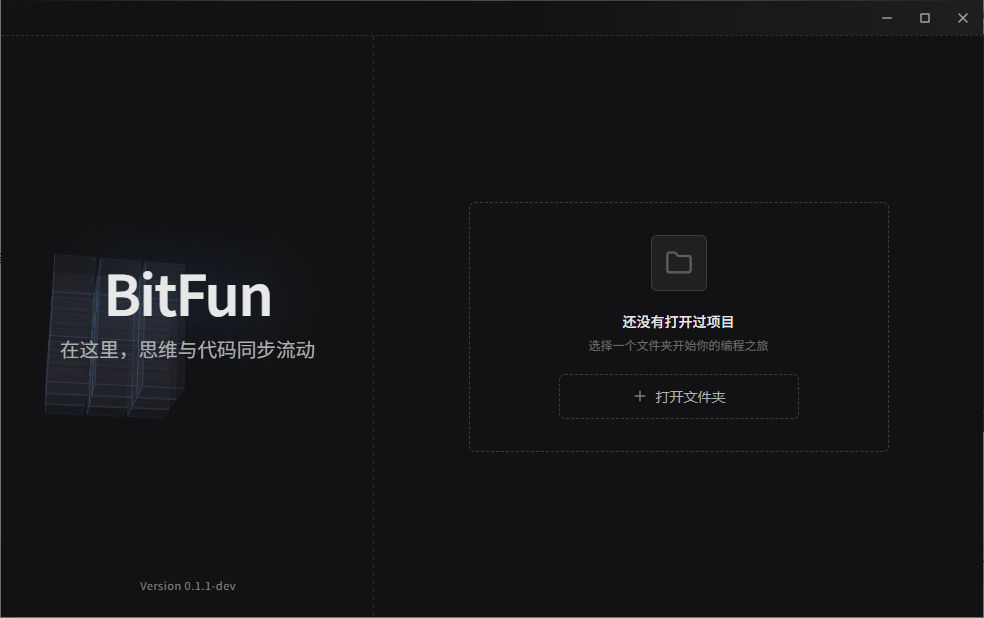The width and height of the screenshot is (984, 618).
Task: Click the BitFun wordmark text
Action: point(189,297)
